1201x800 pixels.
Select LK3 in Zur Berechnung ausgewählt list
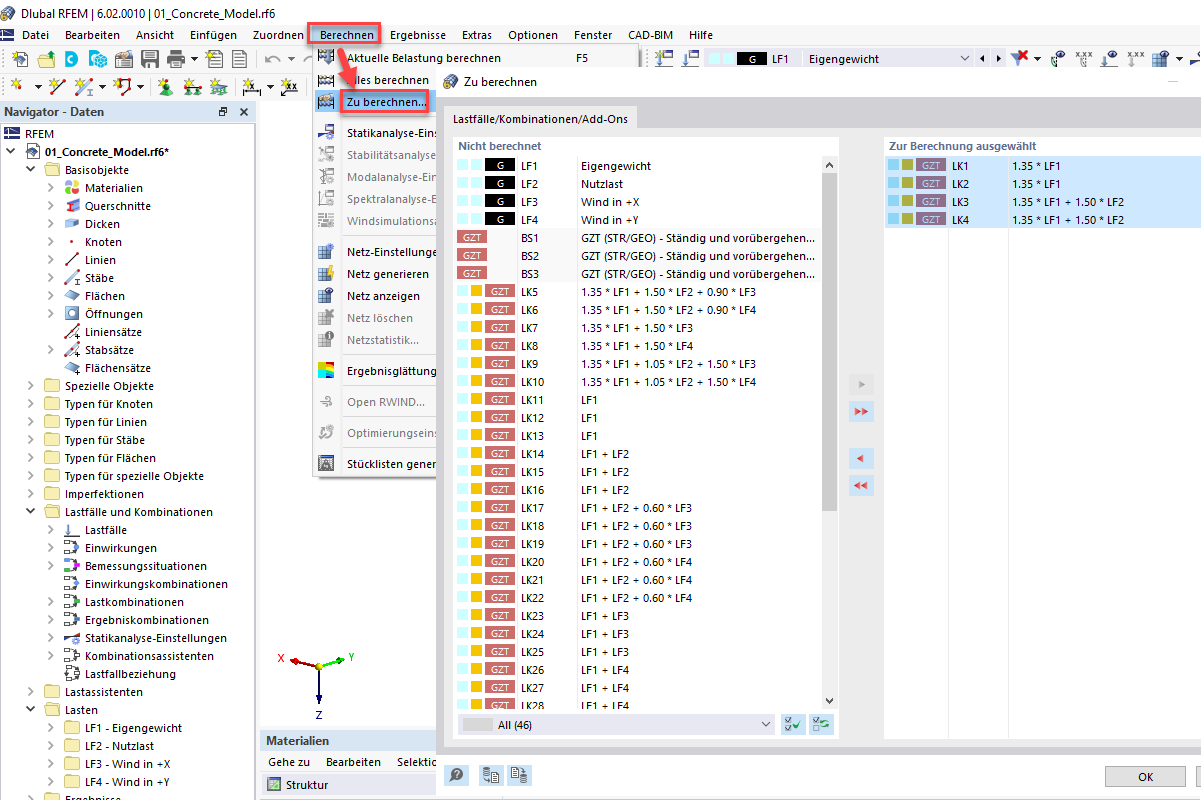pos(1043,202)
